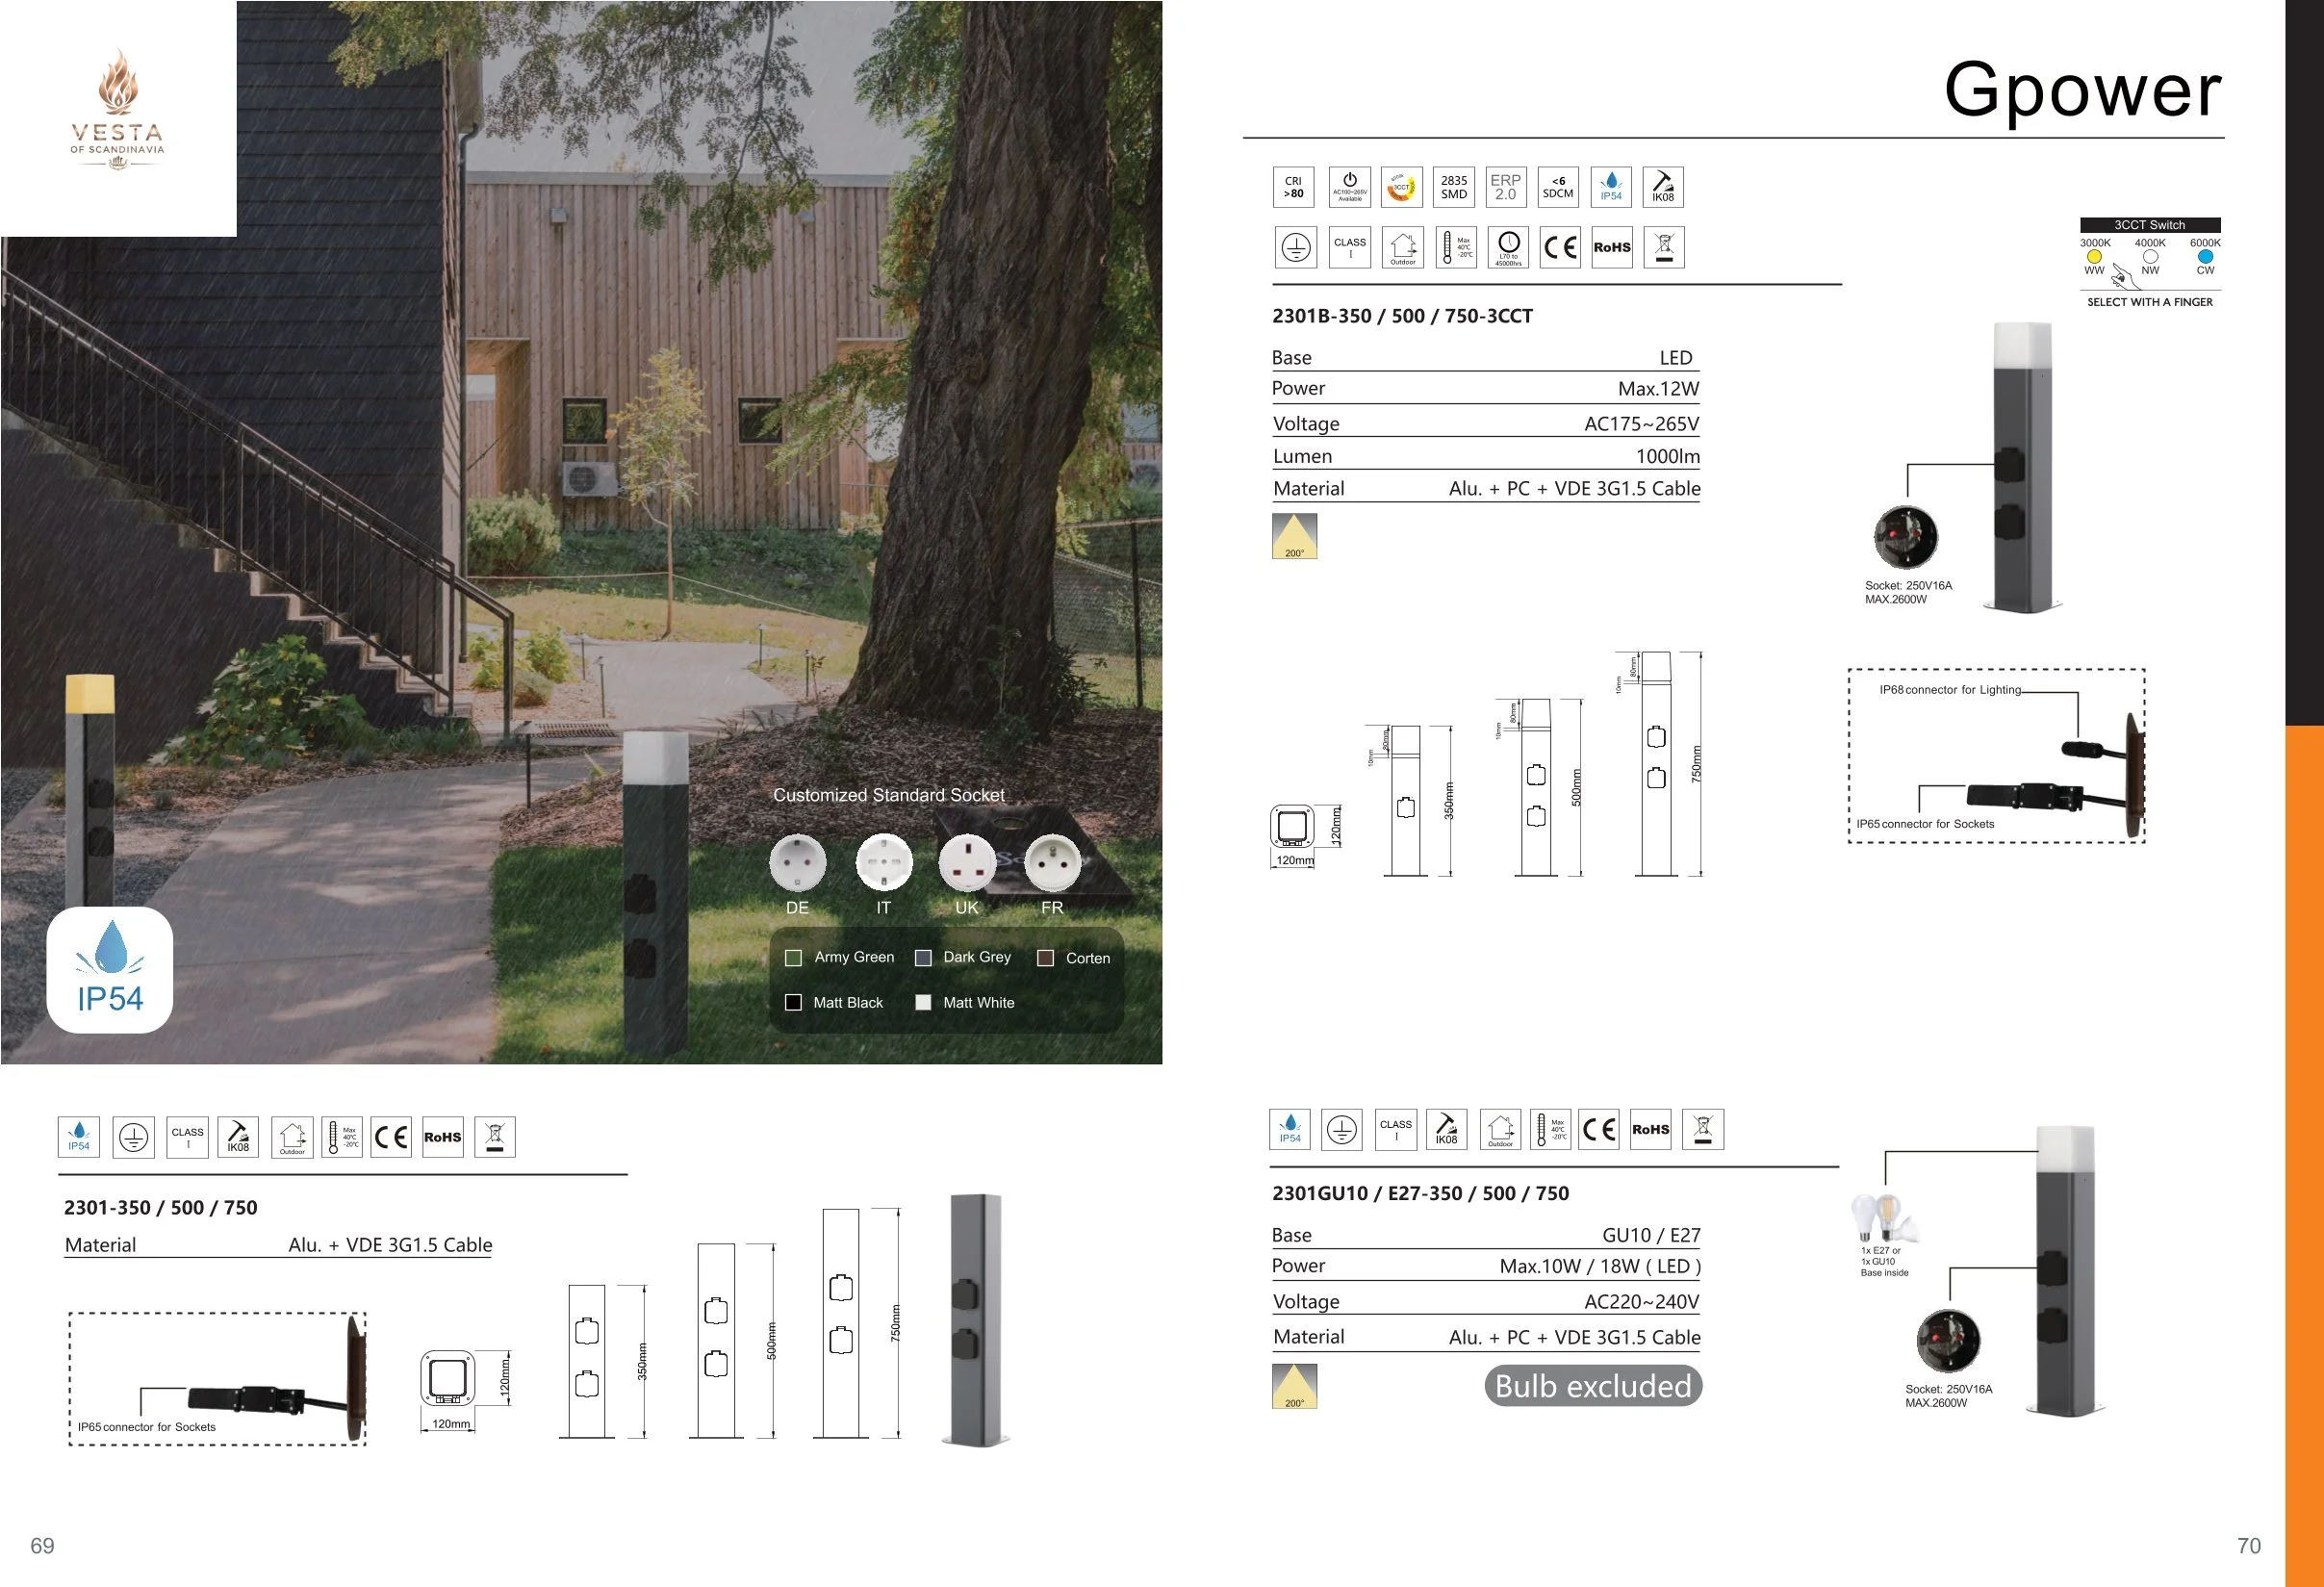Select the 3000K WW yellow dot
2324x1587 pixels.
(2094, 256)
